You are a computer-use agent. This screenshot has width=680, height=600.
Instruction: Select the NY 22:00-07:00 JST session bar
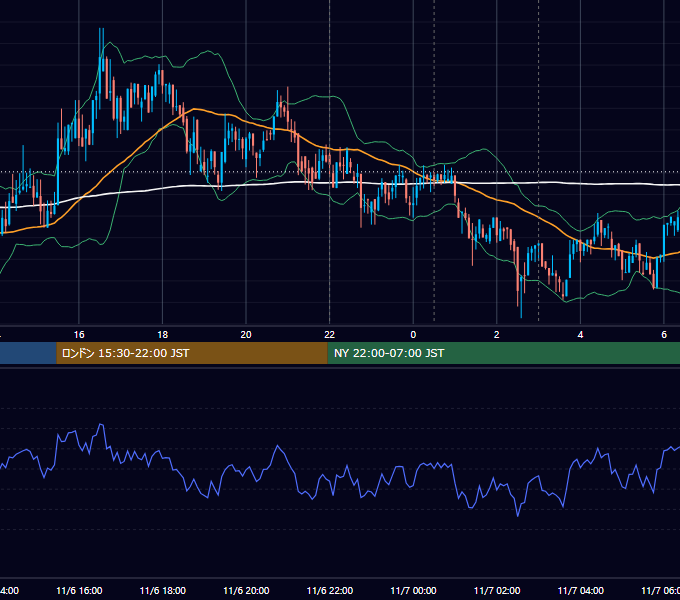click(503, 353)
